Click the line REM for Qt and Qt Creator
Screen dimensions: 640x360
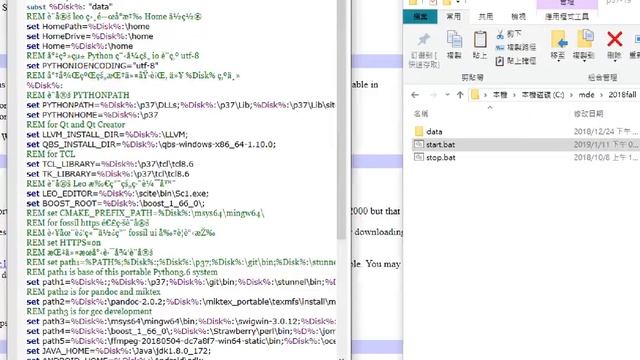76,124
